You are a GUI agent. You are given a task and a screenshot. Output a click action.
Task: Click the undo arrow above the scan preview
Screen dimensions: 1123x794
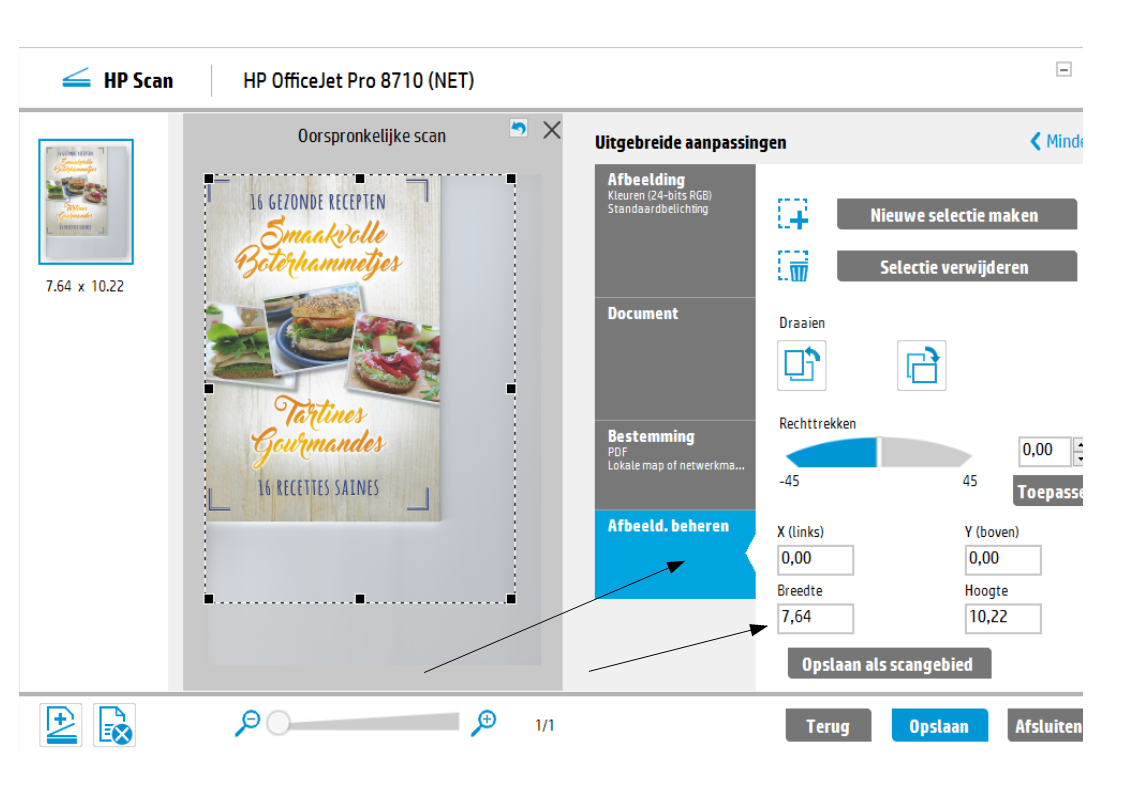click(518, 129)
